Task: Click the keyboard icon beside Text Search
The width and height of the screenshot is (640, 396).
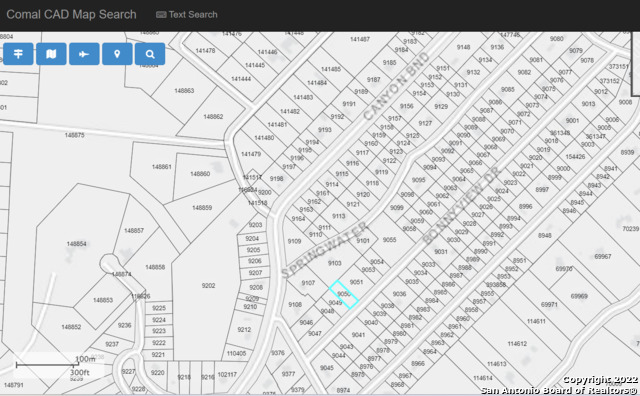Action: click(x=161, y=15)
